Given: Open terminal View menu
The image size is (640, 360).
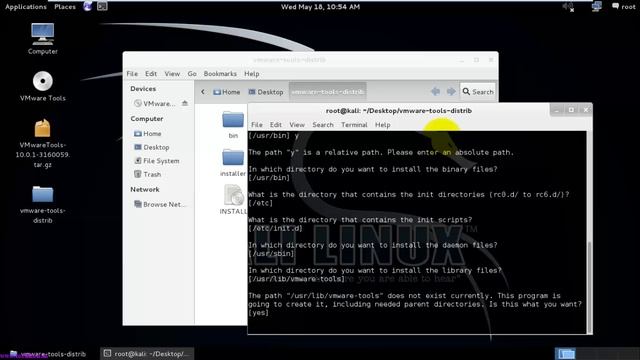Looking at the screenshot, I should click(297, 124).
